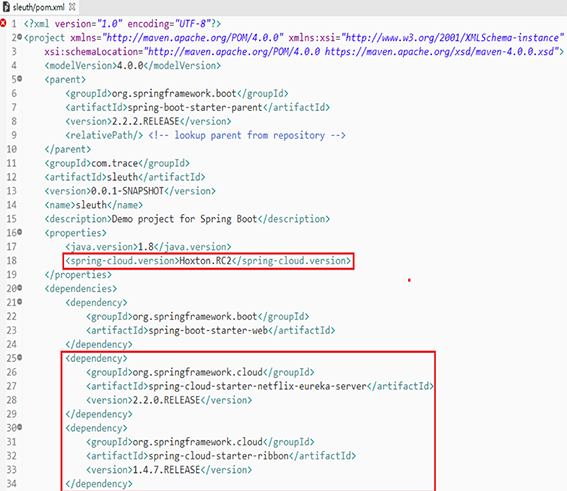Click the error marker on line 1
Image resolution: width=567 pixels, height=491 pixels.
[3, 24]
